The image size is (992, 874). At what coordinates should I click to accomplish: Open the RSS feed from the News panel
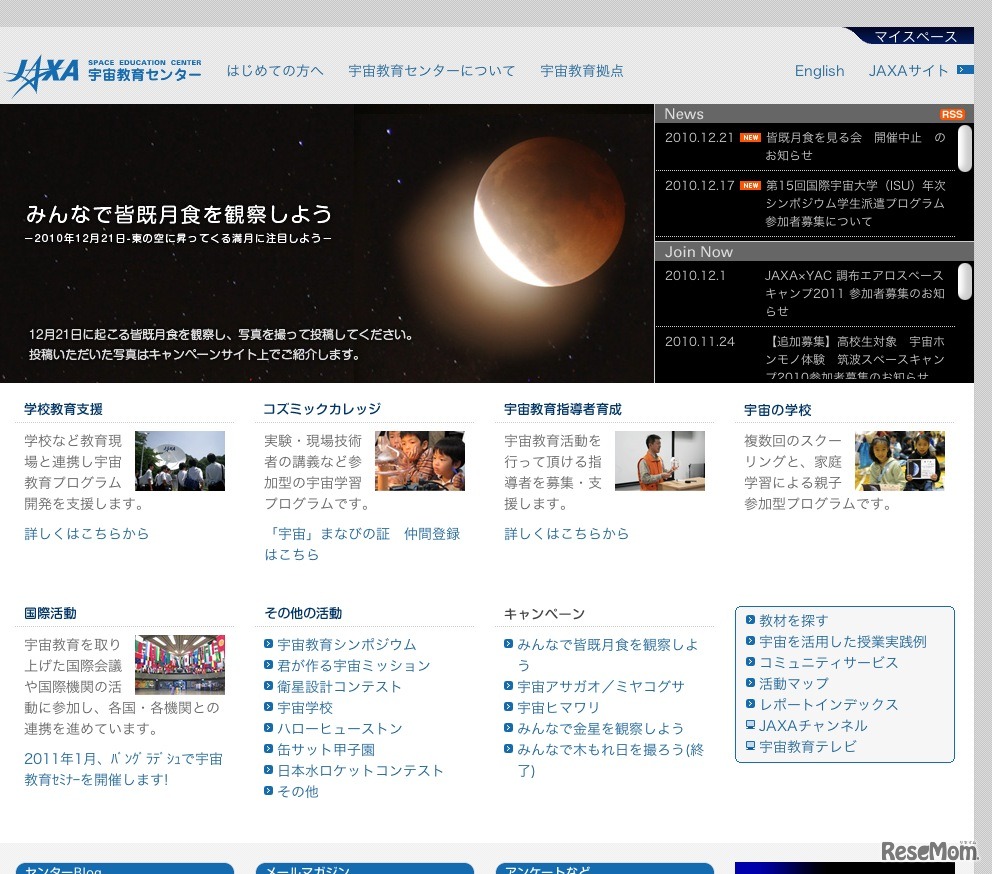952,114
